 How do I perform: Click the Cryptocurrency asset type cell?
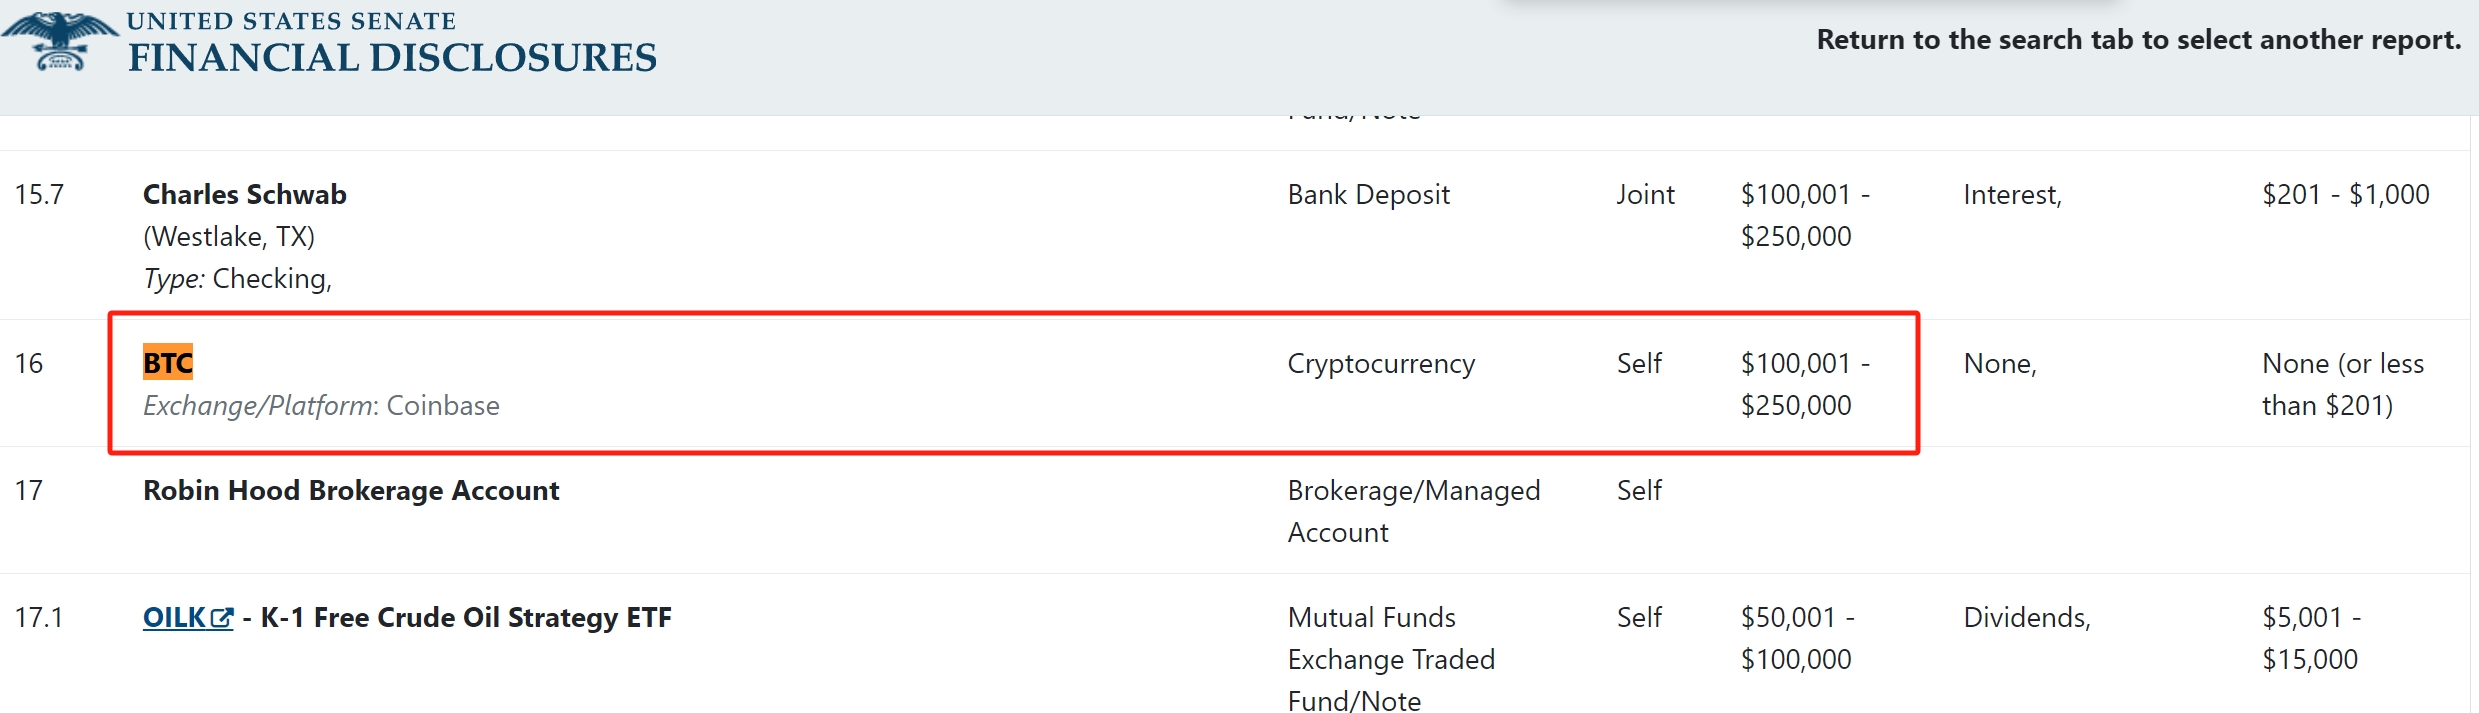point(1381,363)
